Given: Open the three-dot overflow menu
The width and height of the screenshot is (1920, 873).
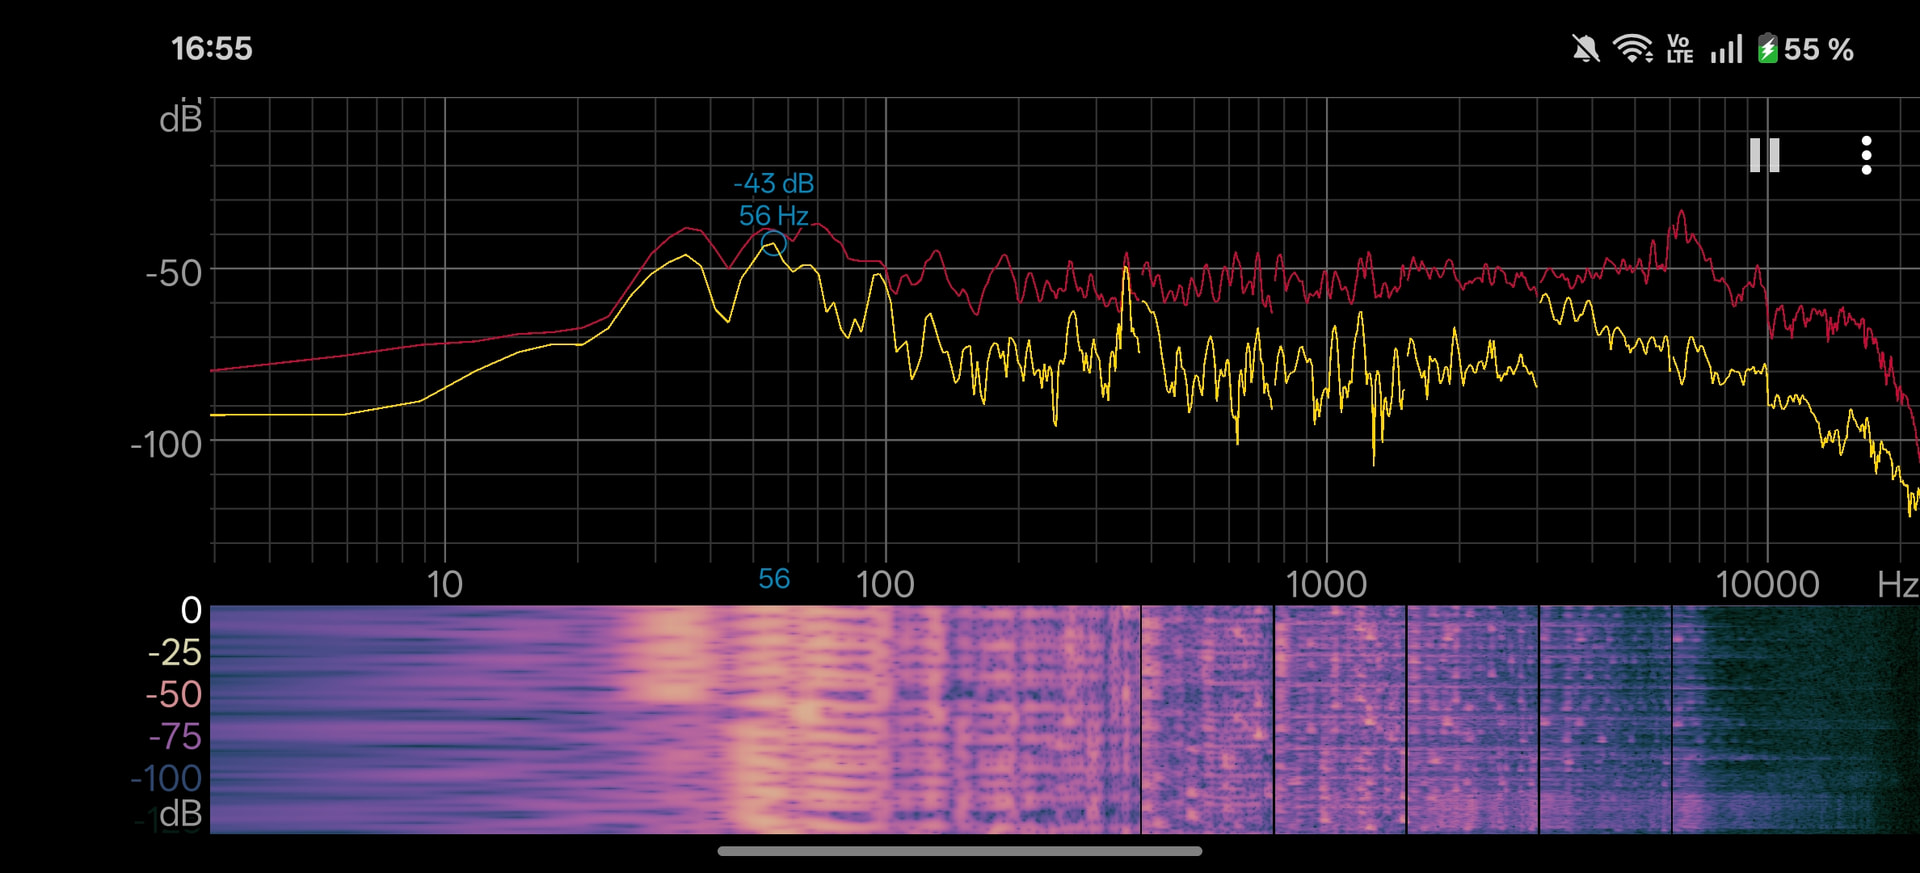Looking at the screenshot, I should (1866, 155).
